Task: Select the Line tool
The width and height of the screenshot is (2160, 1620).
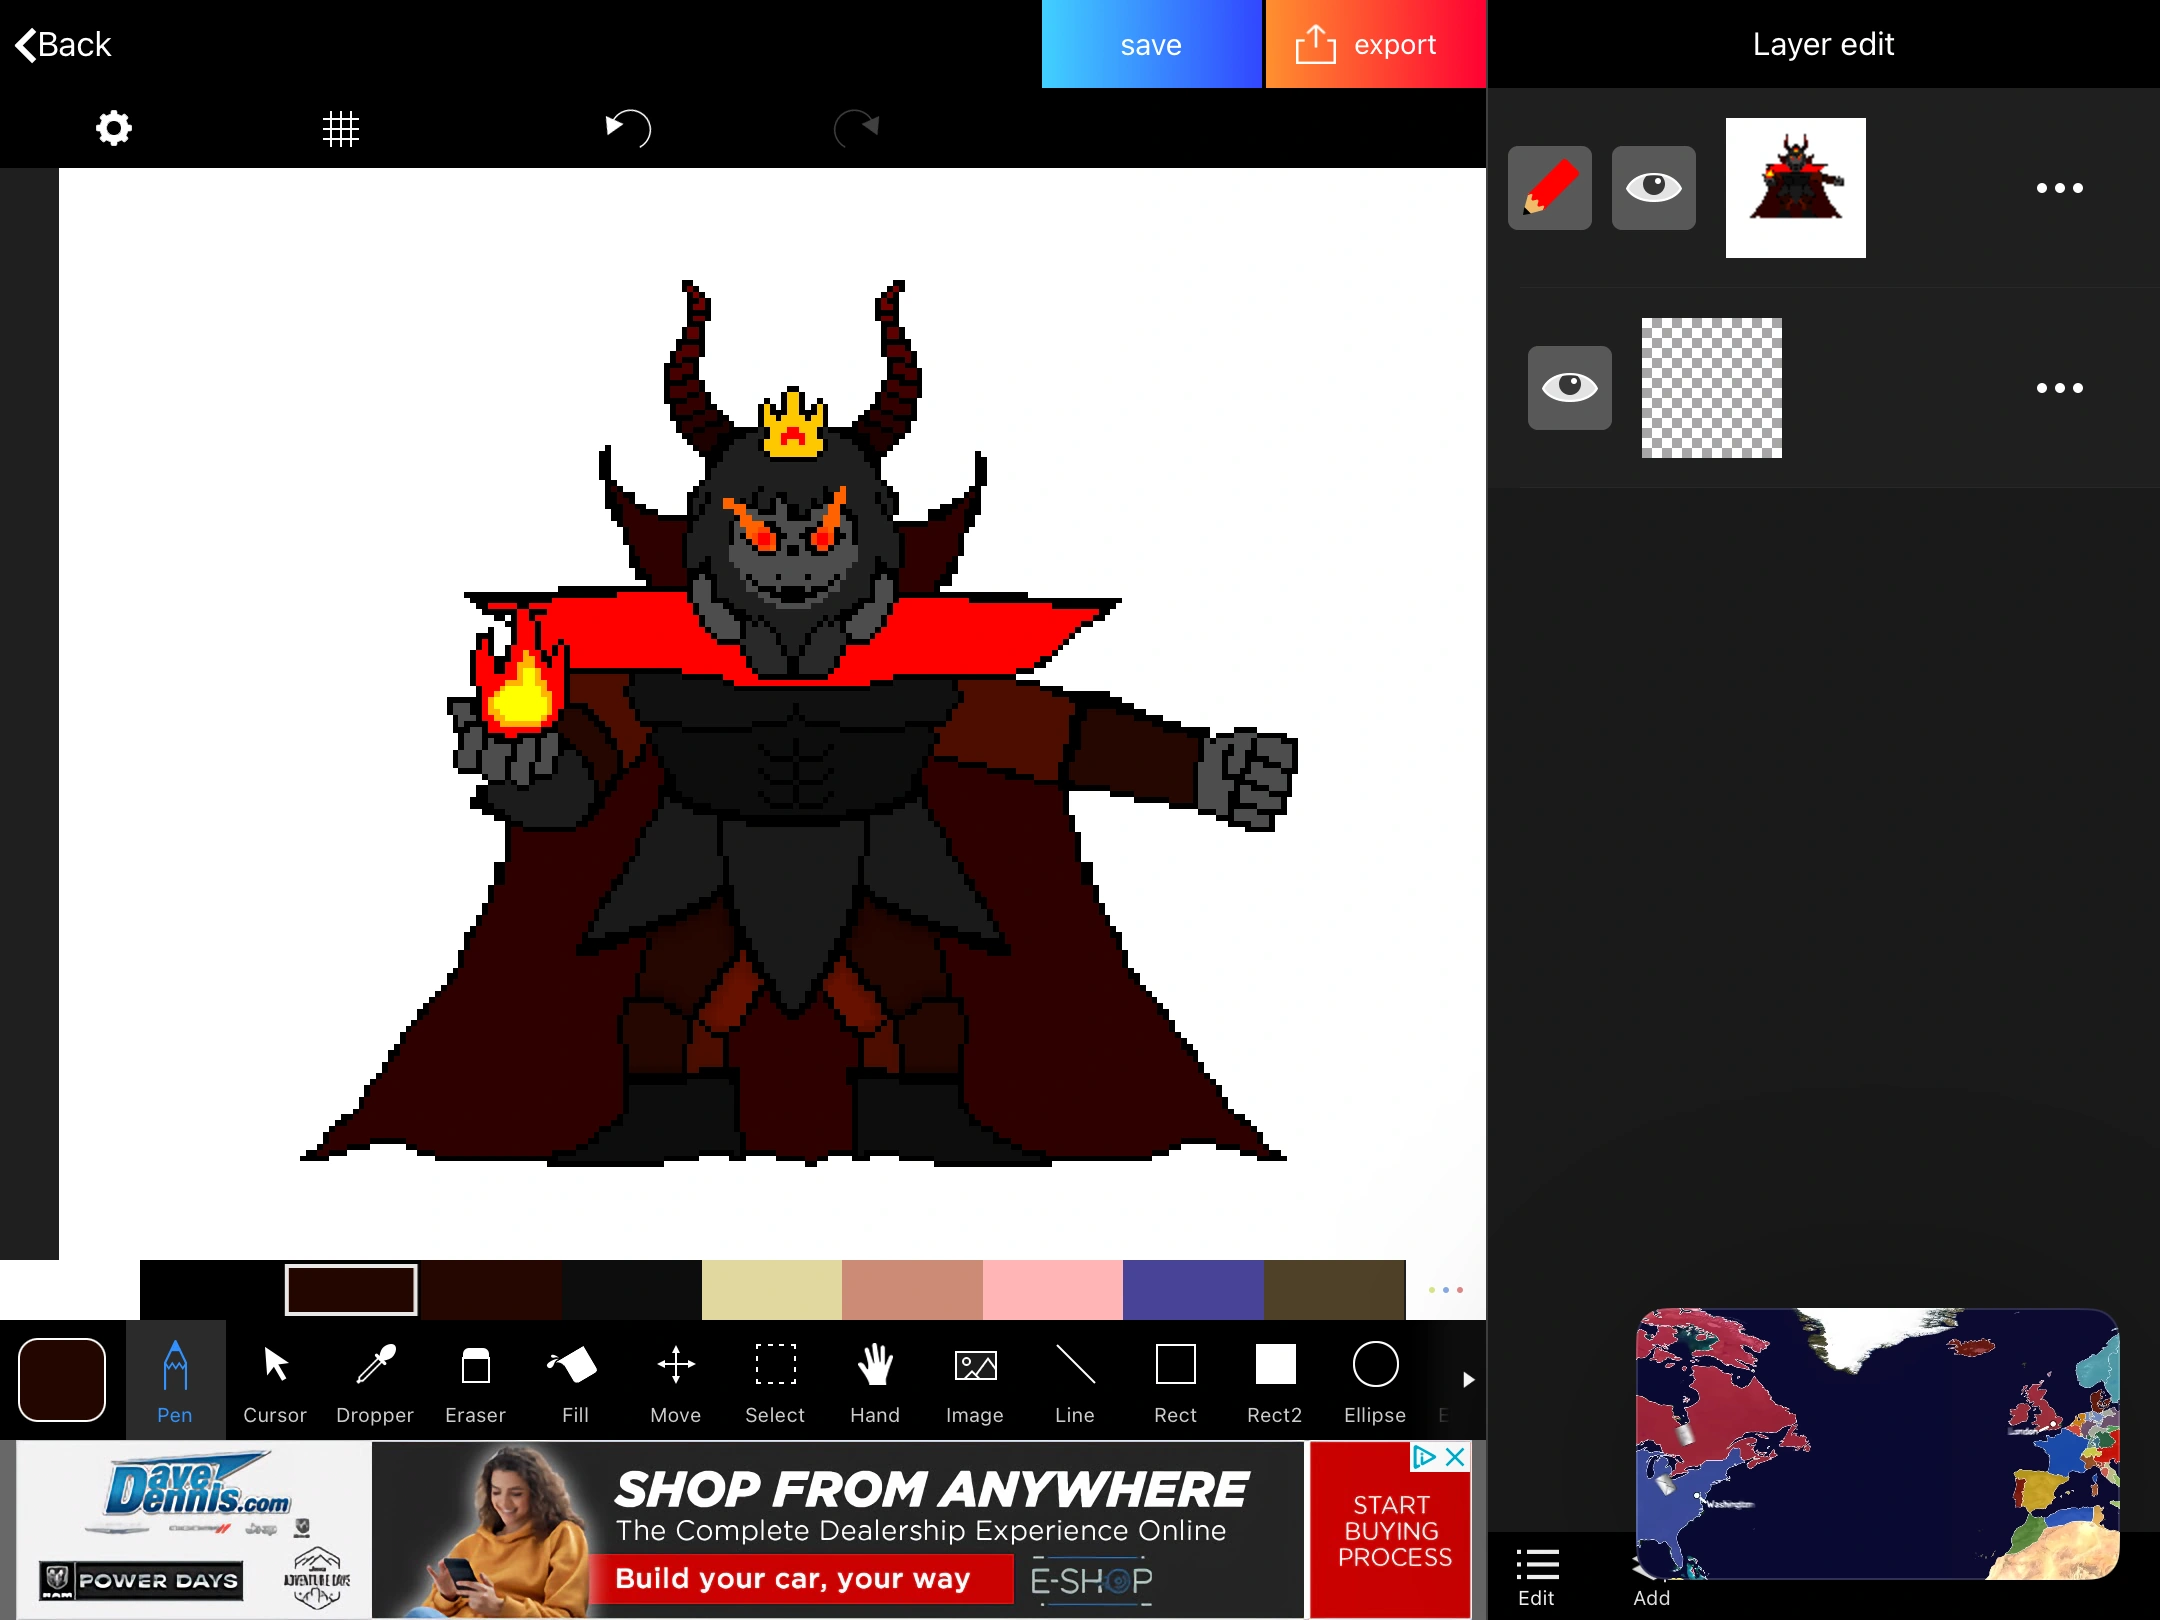Action: pos(1075,1382)
